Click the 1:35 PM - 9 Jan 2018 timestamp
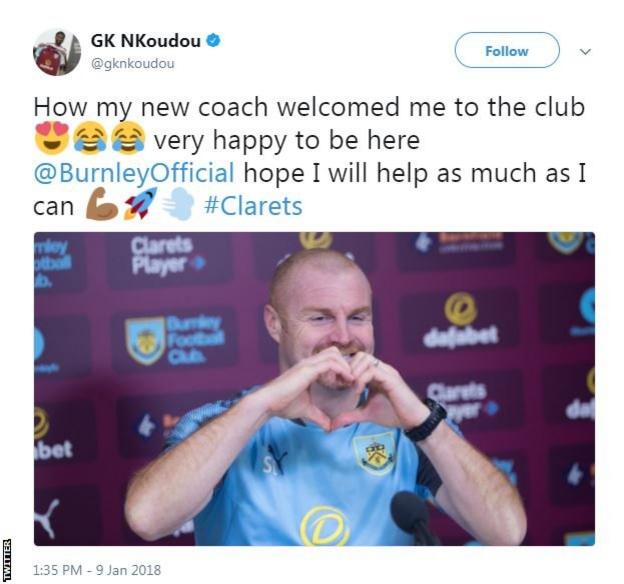This screenshot has height=584, width=624. [97, 570]
